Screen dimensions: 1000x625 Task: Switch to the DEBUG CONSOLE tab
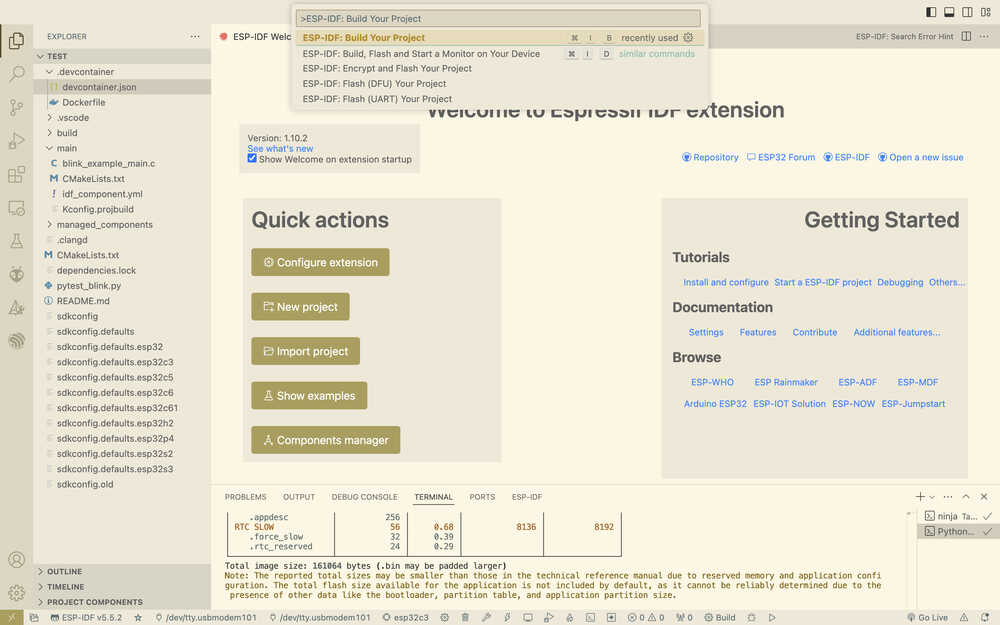tap(364, 497)
